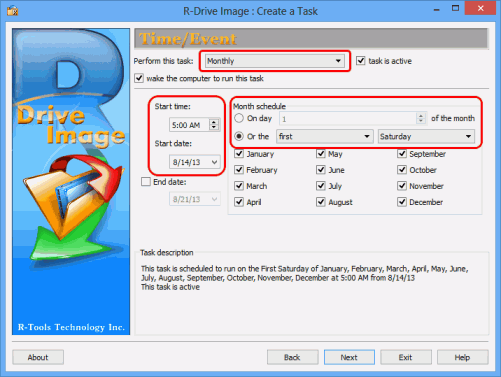The height and width of the screenshot is (377, 501).
Task: Uncheck the August checkbox
Action: (x=321, y=202)
